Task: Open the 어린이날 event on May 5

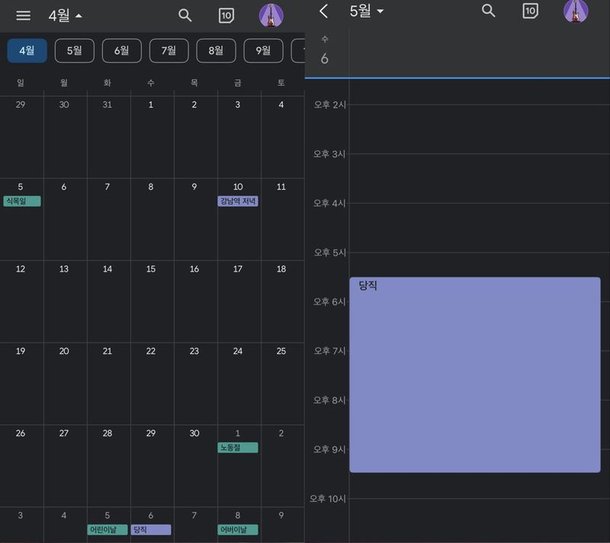Action: pos(107,529)
